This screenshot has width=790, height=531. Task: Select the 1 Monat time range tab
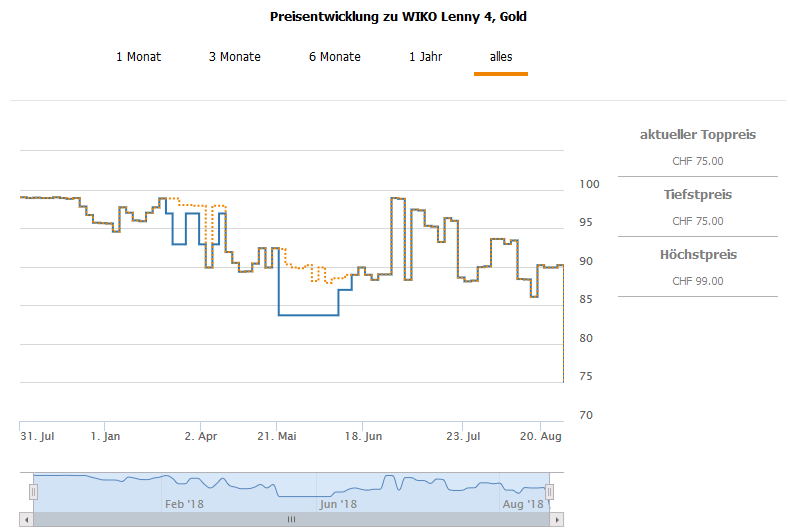tap(138, 57)
